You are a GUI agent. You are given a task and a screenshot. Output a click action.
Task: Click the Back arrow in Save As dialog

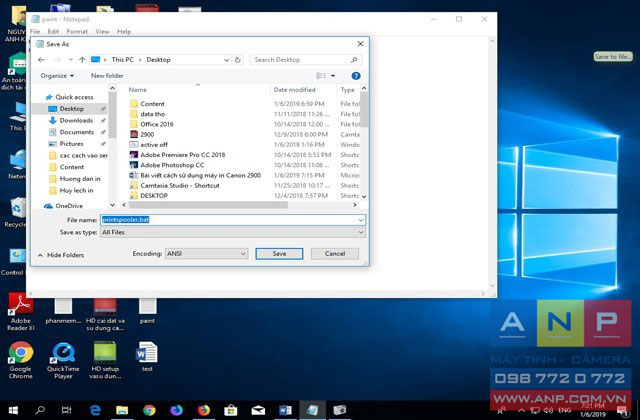[x=41, y=60]
